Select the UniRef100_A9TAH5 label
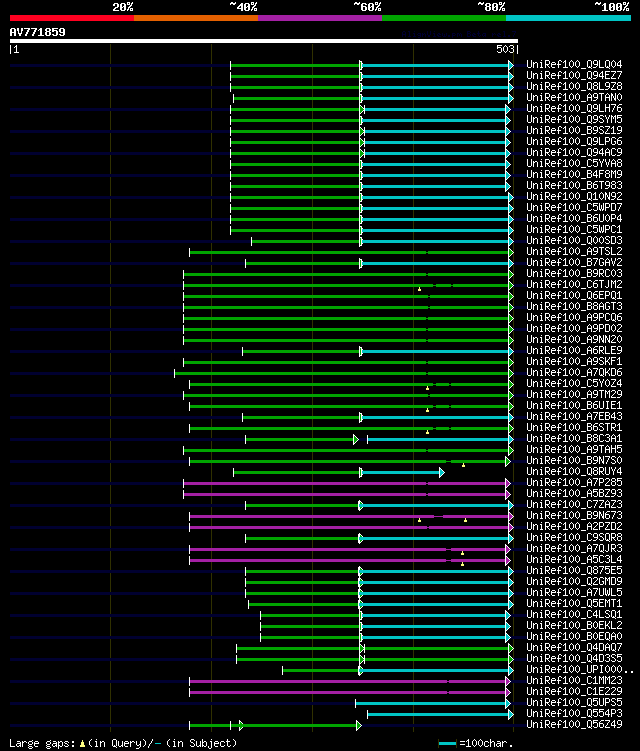The image size is (640, 751). (x=574, y=450)
